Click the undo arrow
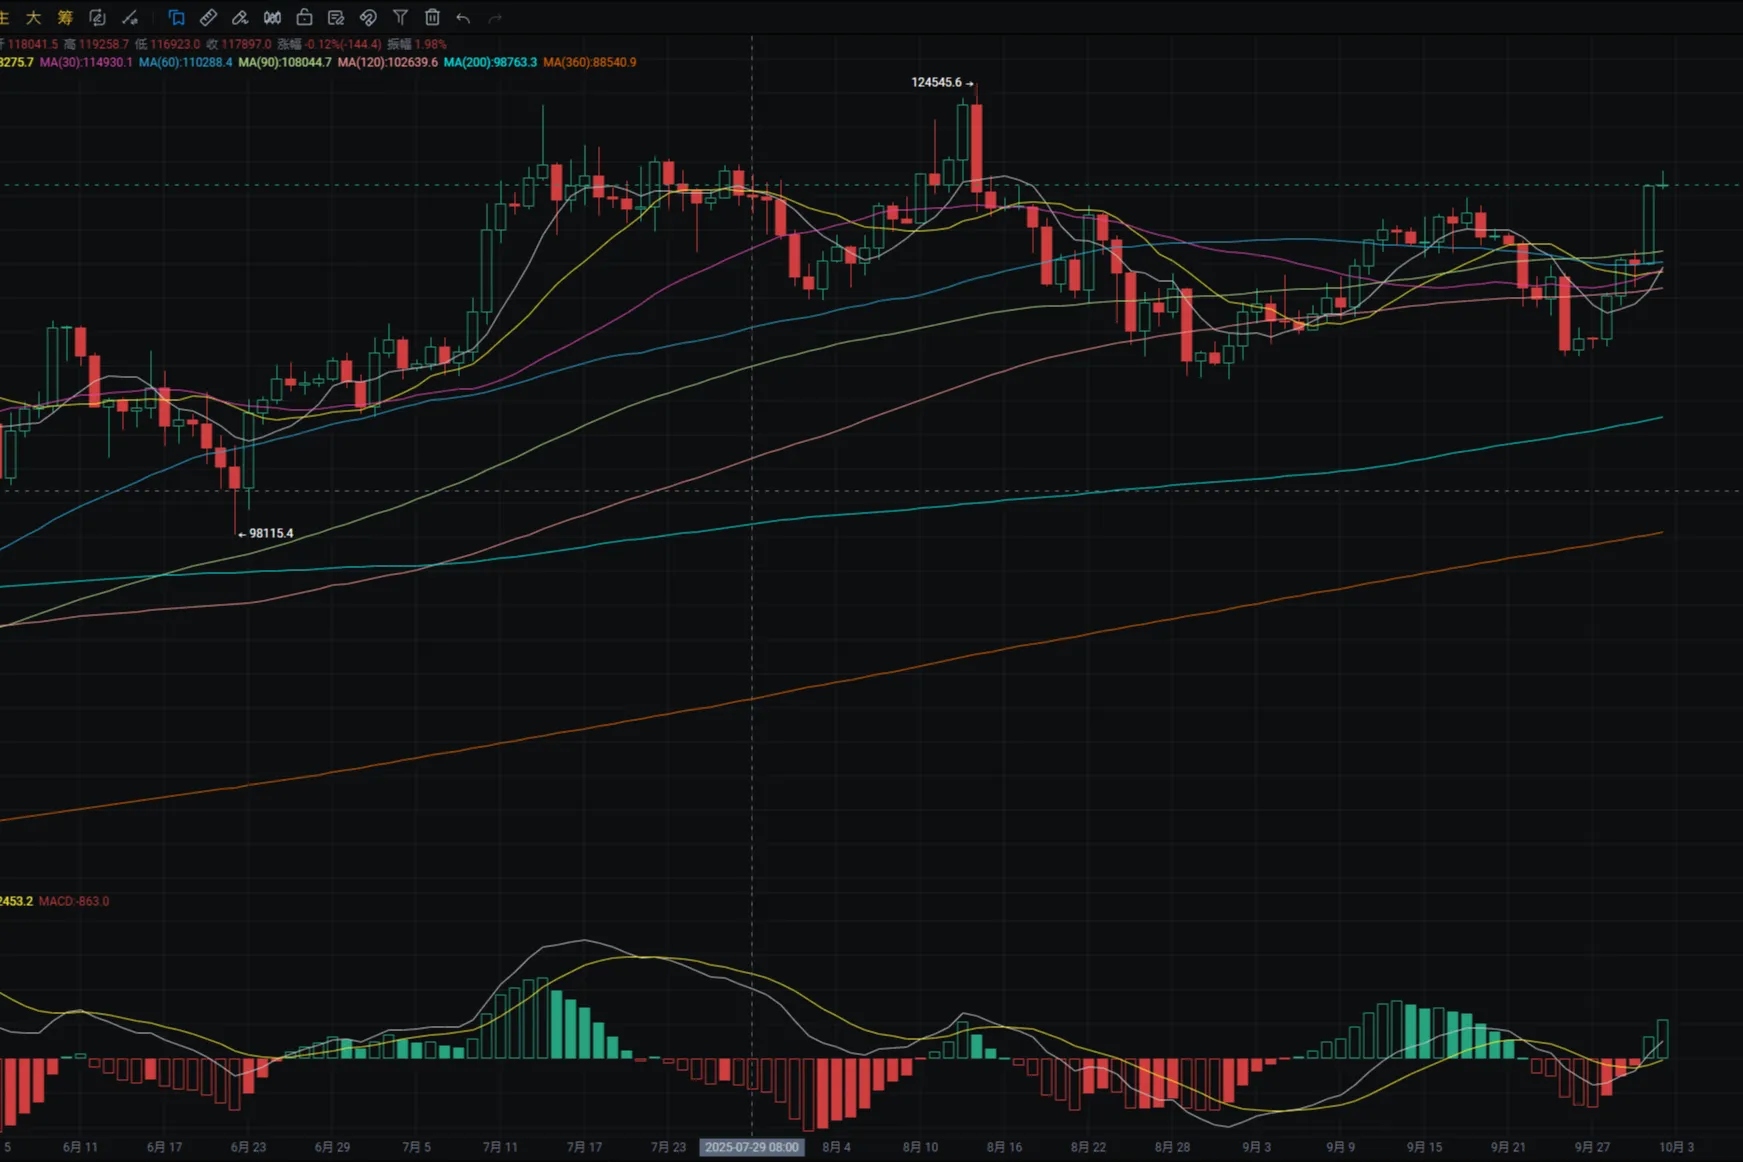 463,18
